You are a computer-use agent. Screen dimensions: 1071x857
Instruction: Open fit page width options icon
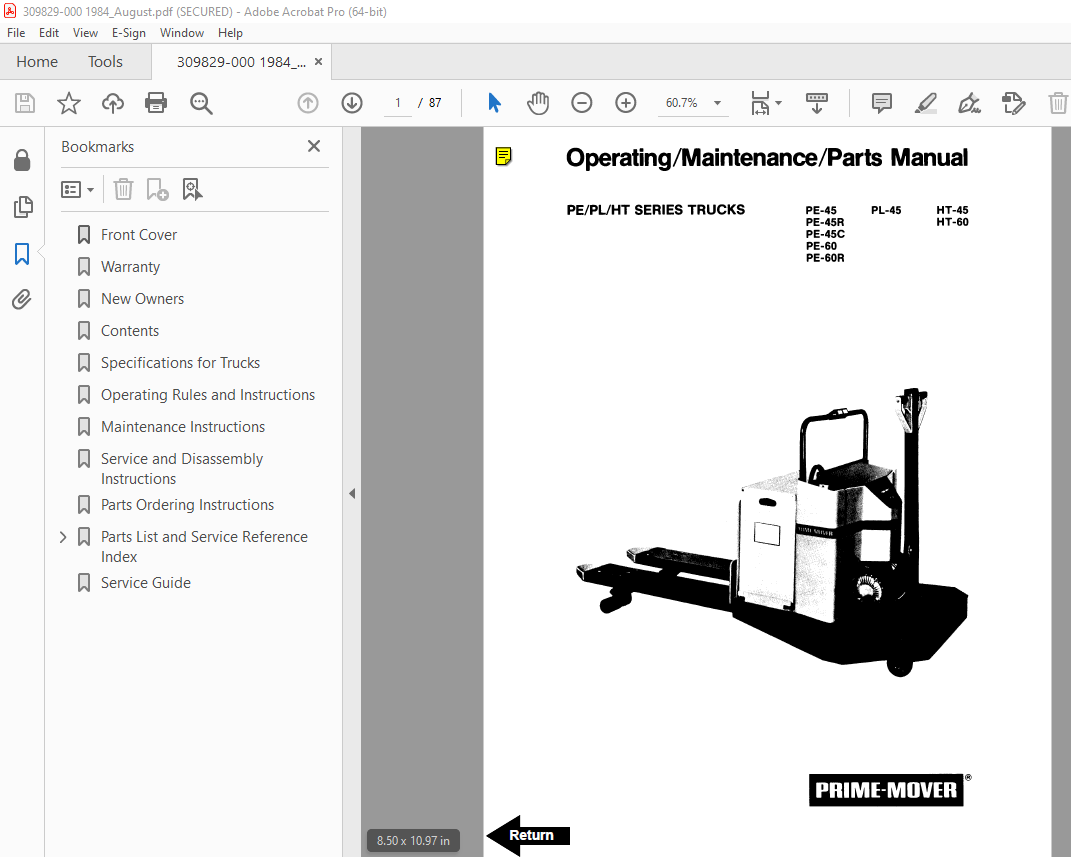766,103
